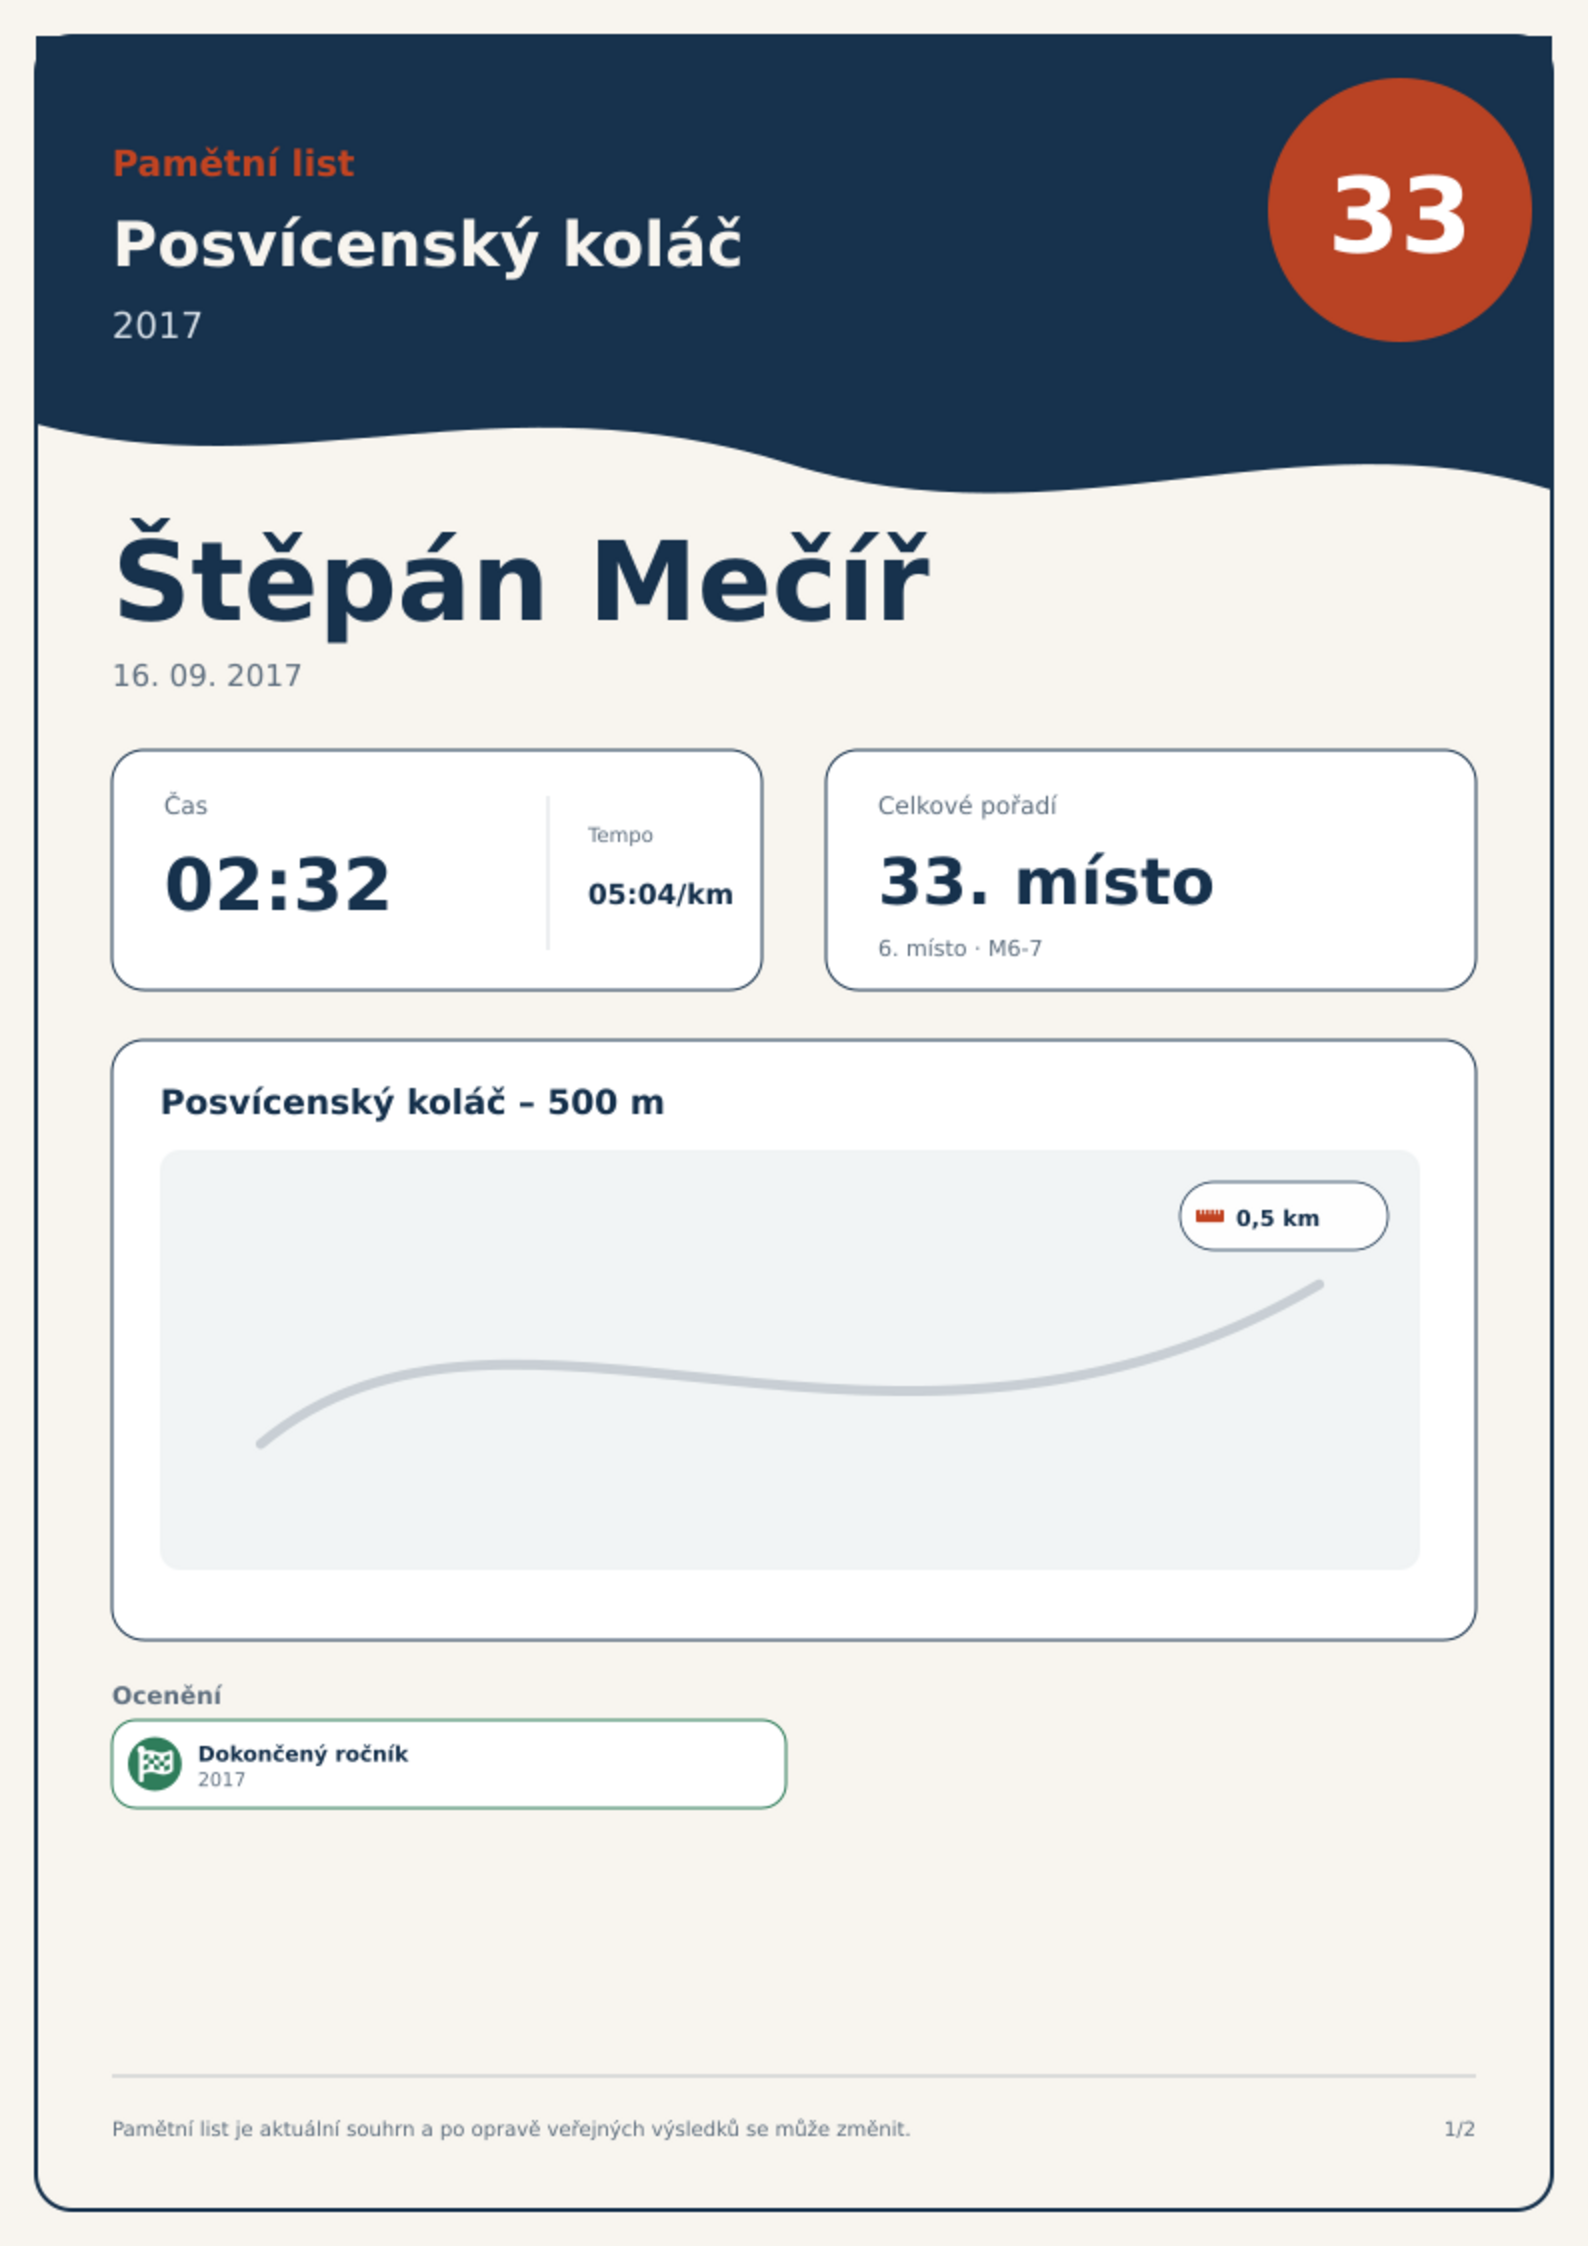This screenshot has height=2246, width=1588.
Task: Click the date 16. 09. 2017
Action: pos(207,676)
